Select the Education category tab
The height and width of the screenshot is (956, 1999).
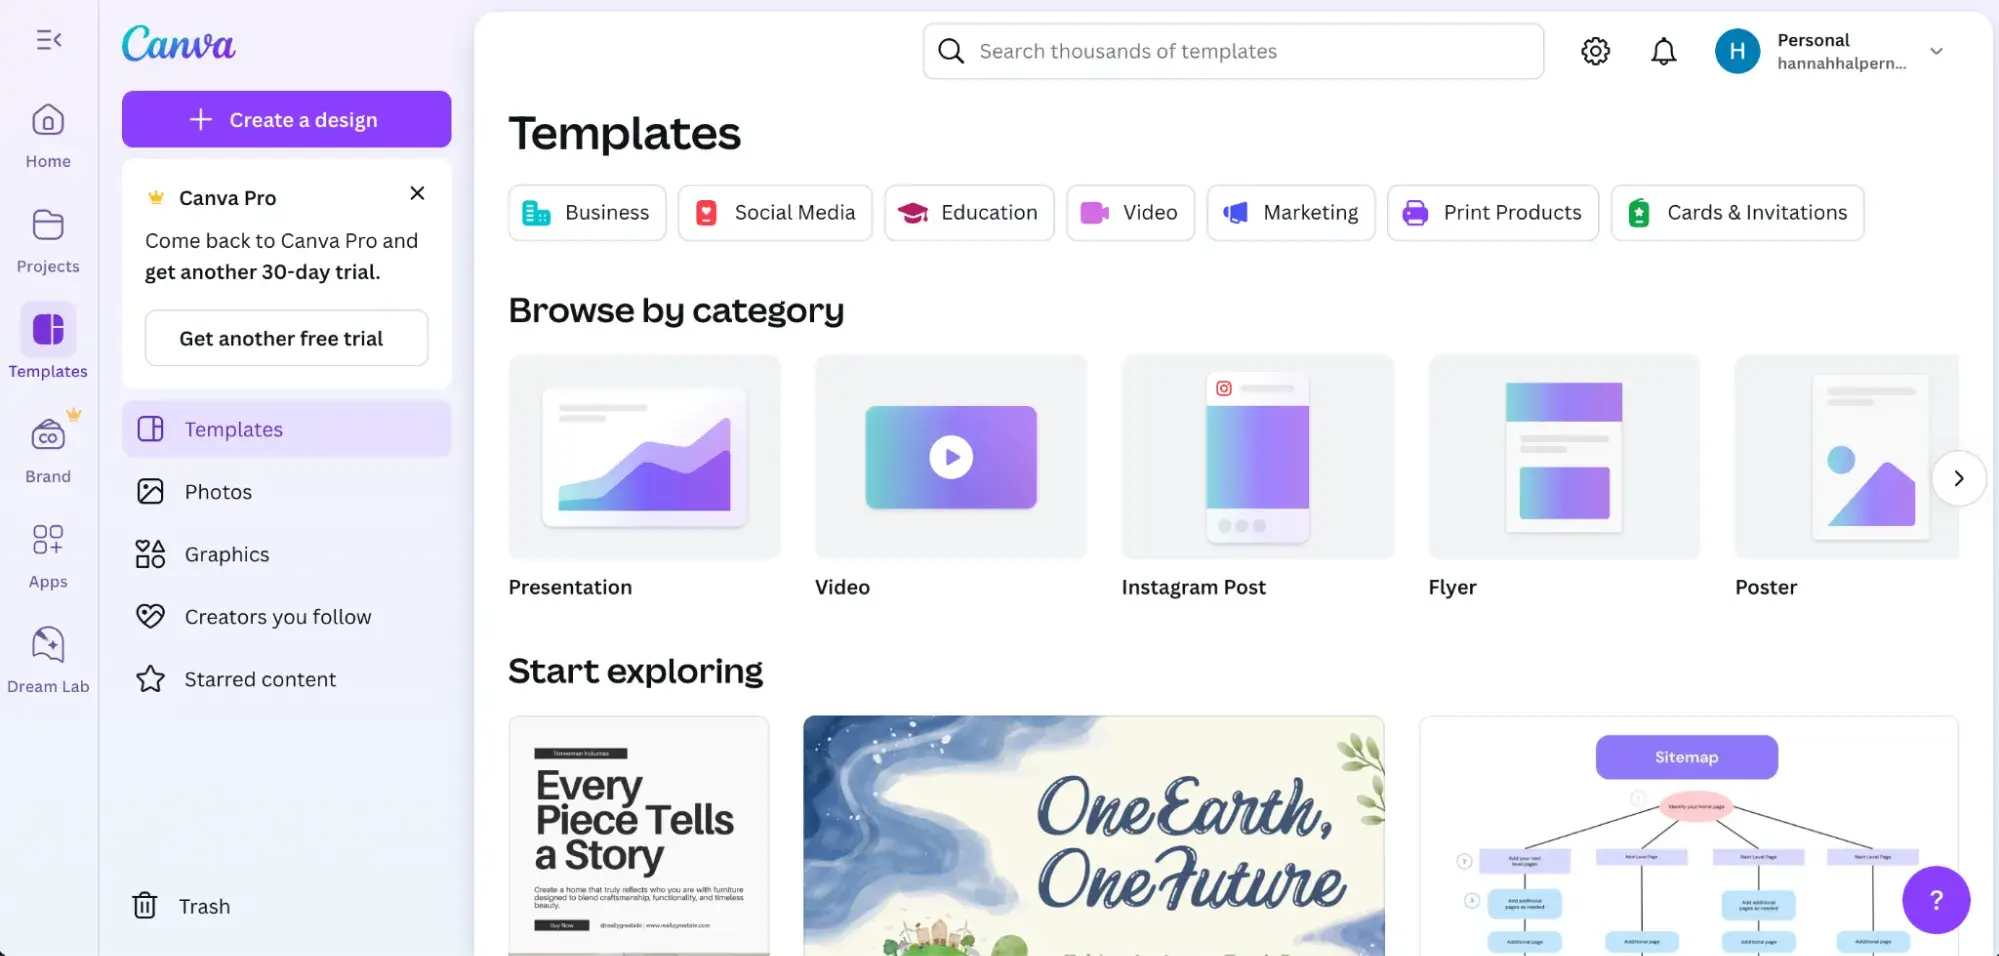click(968, 213)
